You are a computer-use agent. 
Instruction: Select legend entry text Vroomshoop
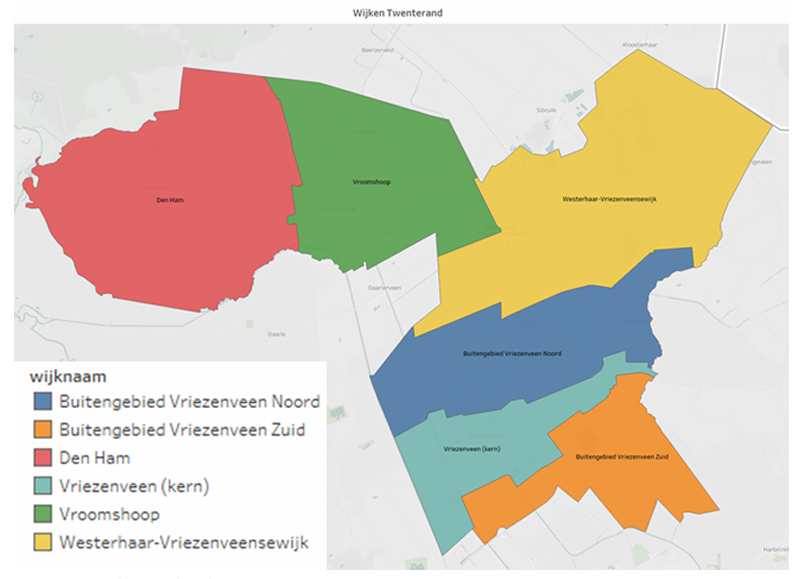[x=110, y=514]
